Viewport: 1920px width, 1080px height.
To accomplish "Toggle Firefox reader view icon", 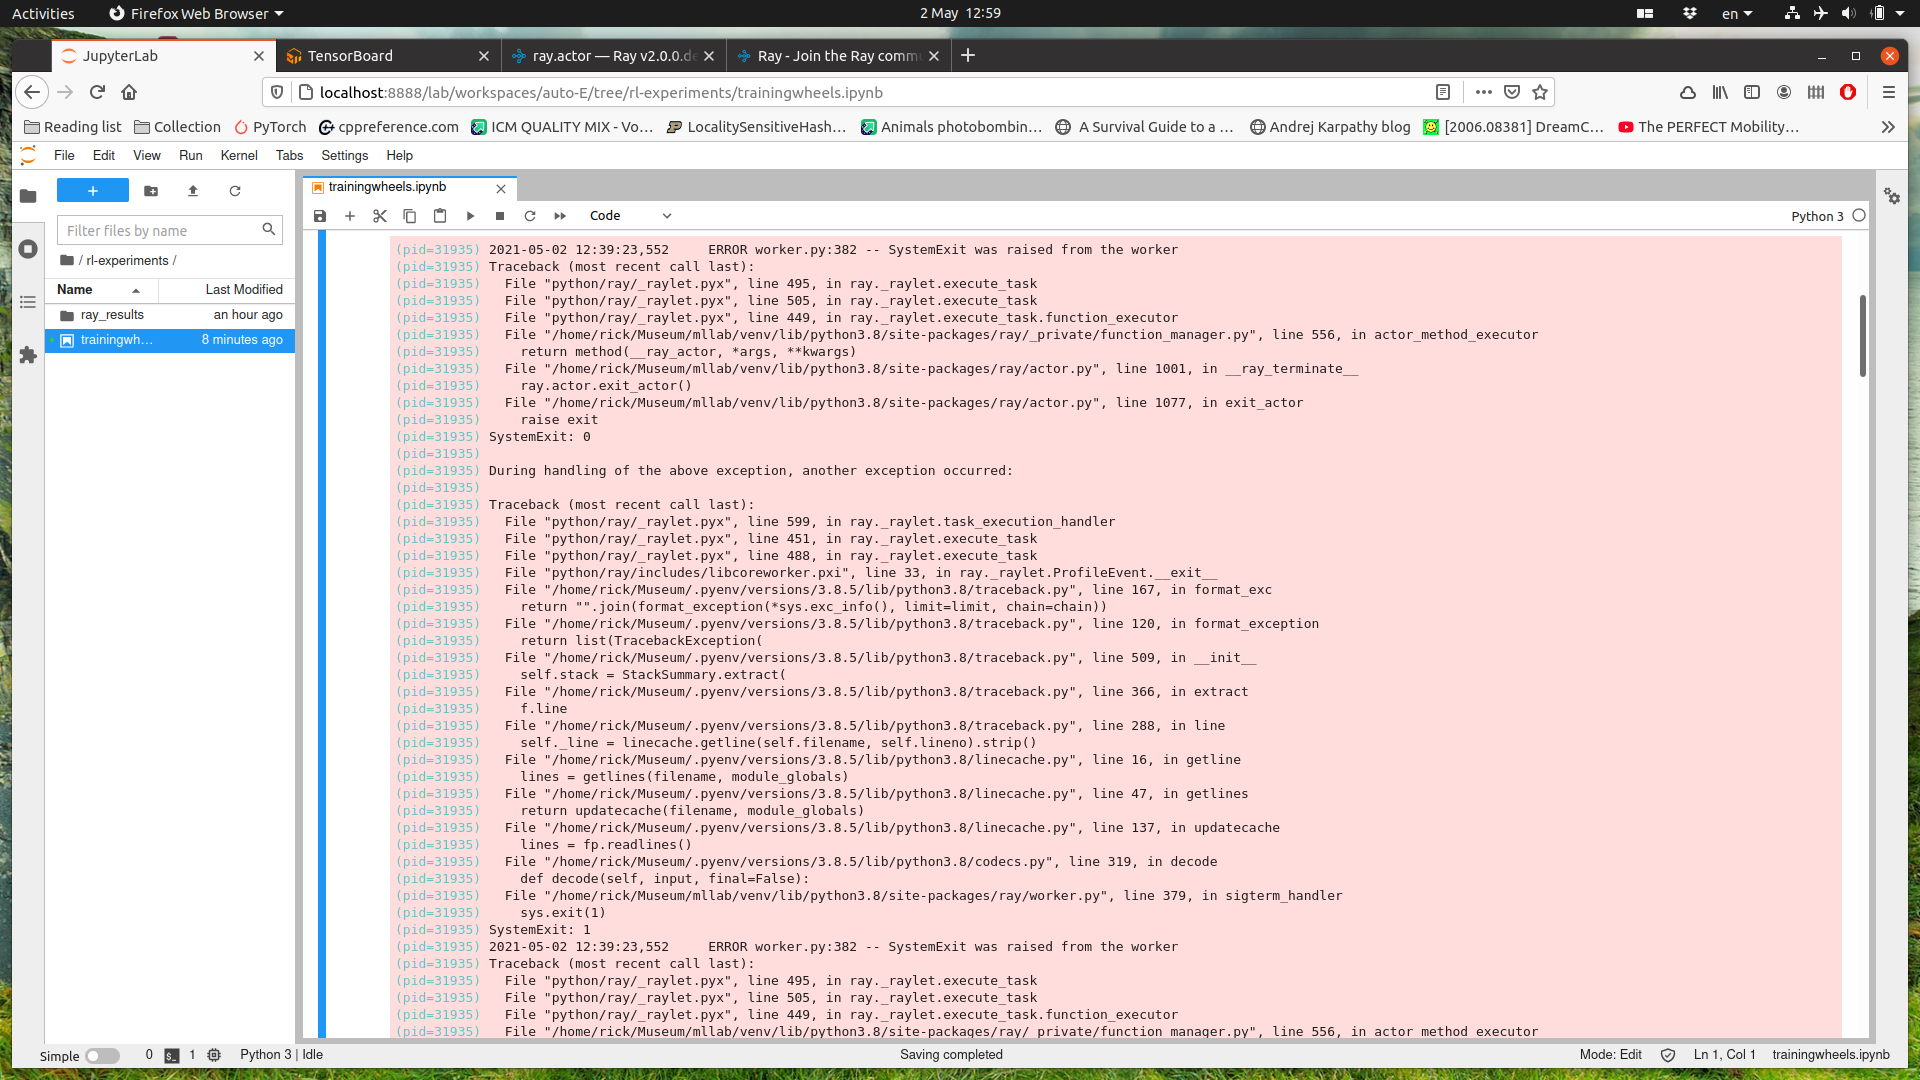I will click(1442, 92).
